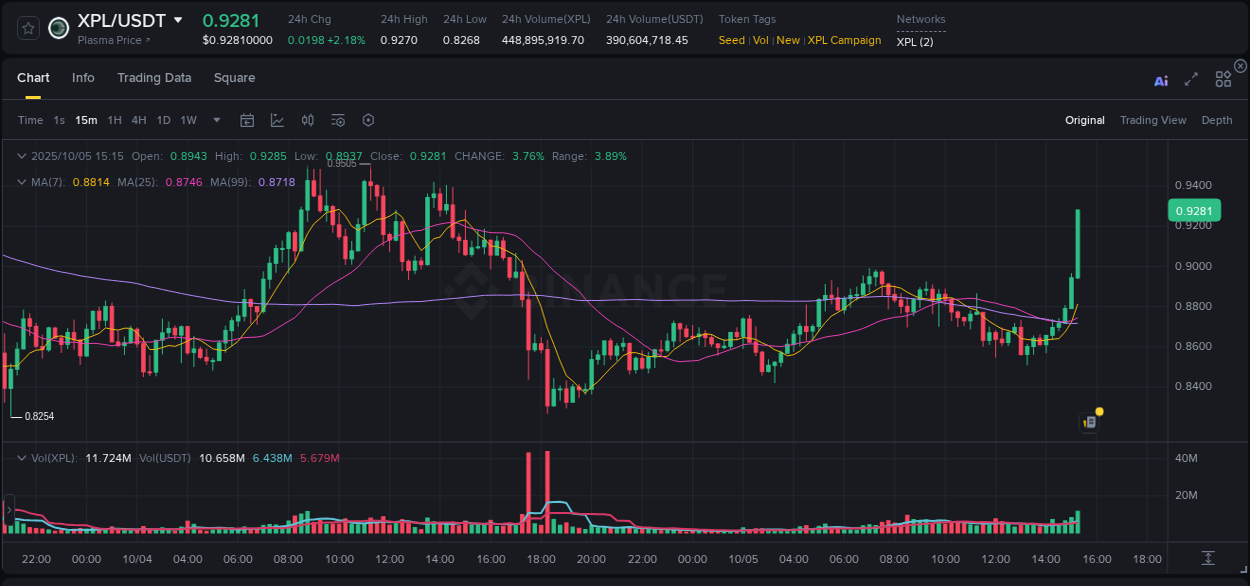
Task: Open the indicator list settings
Action: click(338, 120)
